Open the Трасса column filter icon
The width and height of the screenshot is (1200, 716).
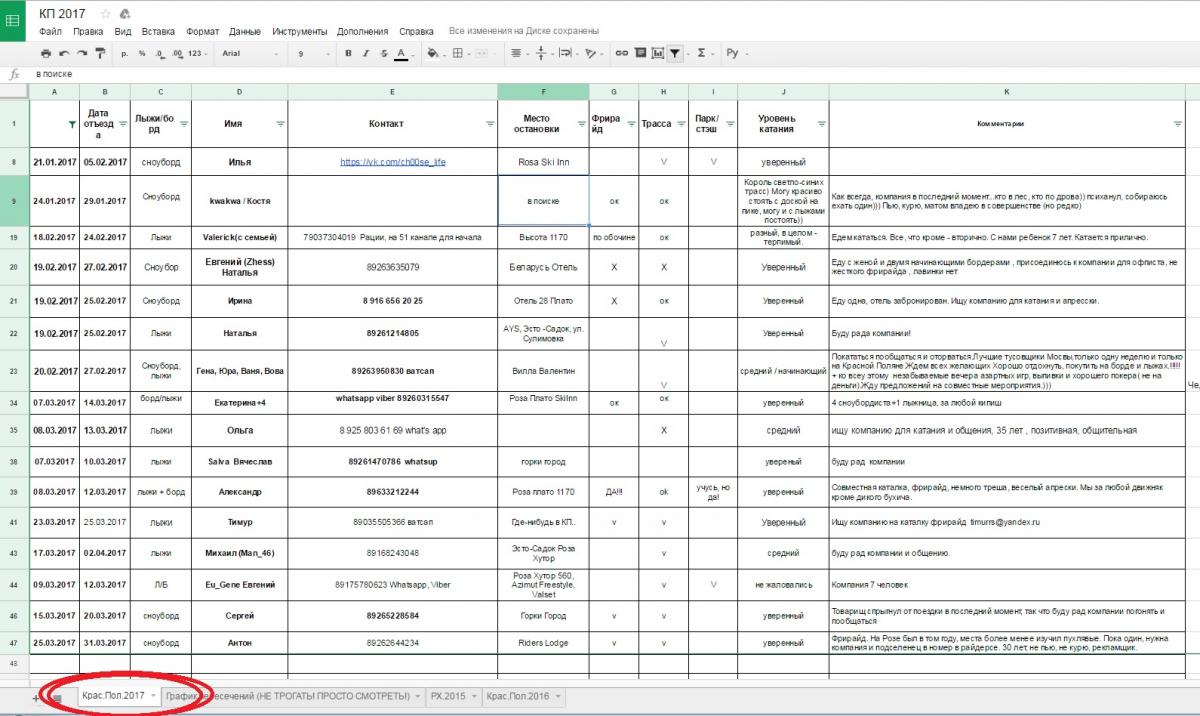[x=680, y=124]
